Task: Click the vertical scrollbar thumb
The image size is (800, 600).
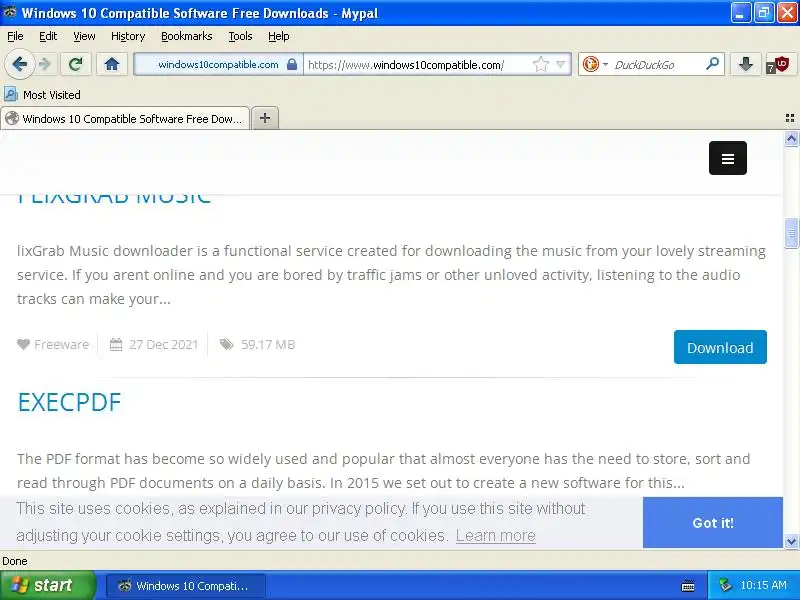Action: tap(791, 234)
